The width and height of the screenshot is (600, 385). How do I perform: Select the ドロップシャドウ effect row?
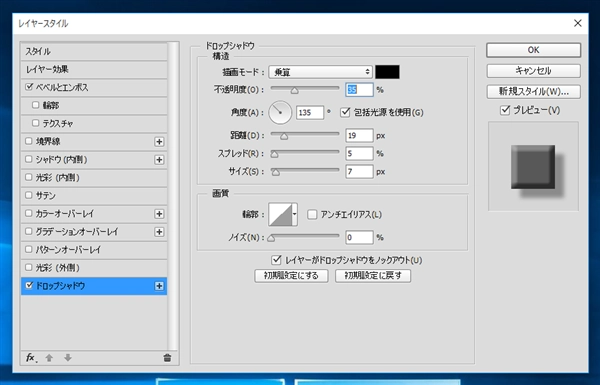coord(94,286)
